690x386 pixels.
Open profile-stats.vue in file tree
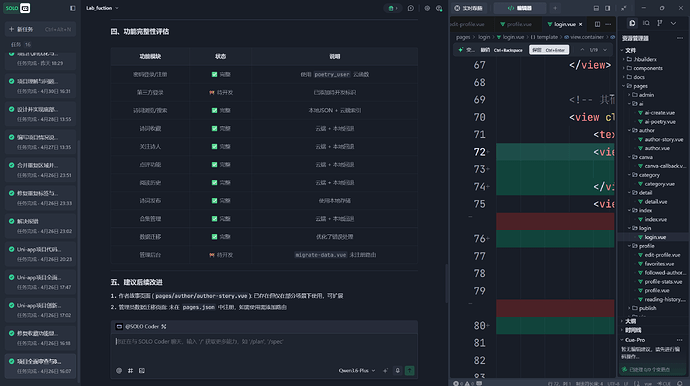pos(663,282)
